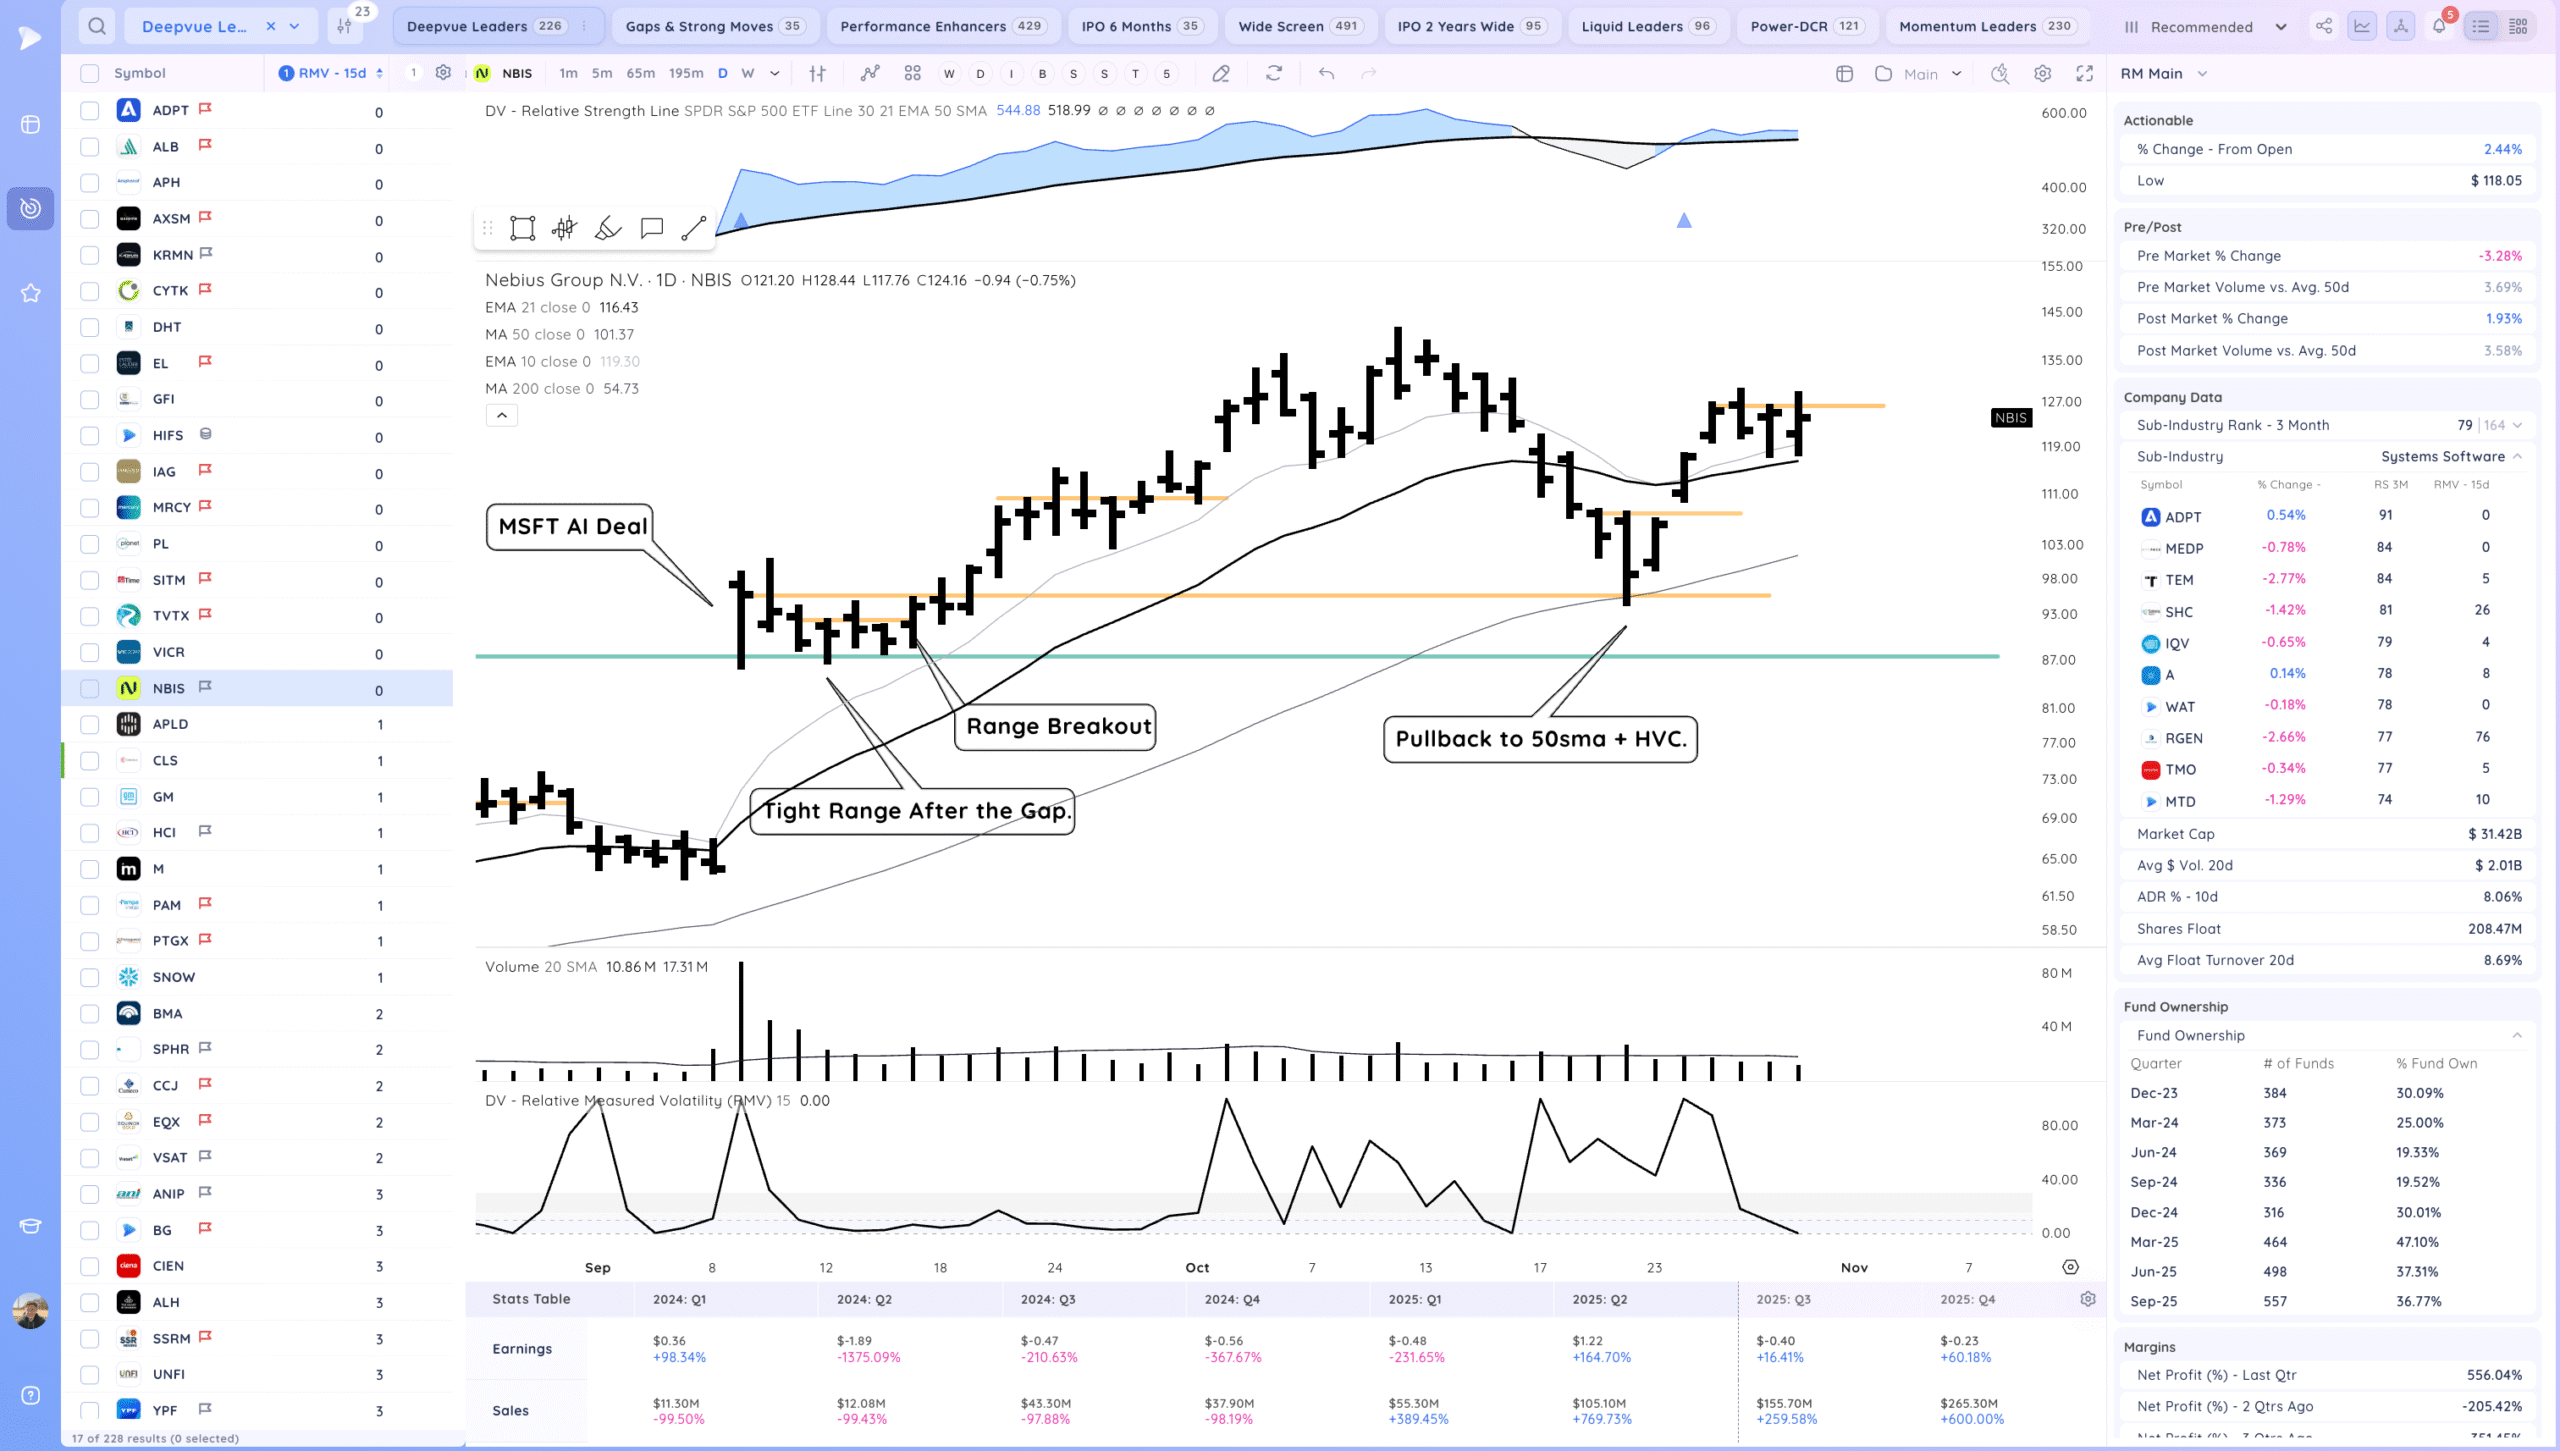Pick the trend line drawing tool
The image size is (2560, 1451).
click(x=693, y=228)
